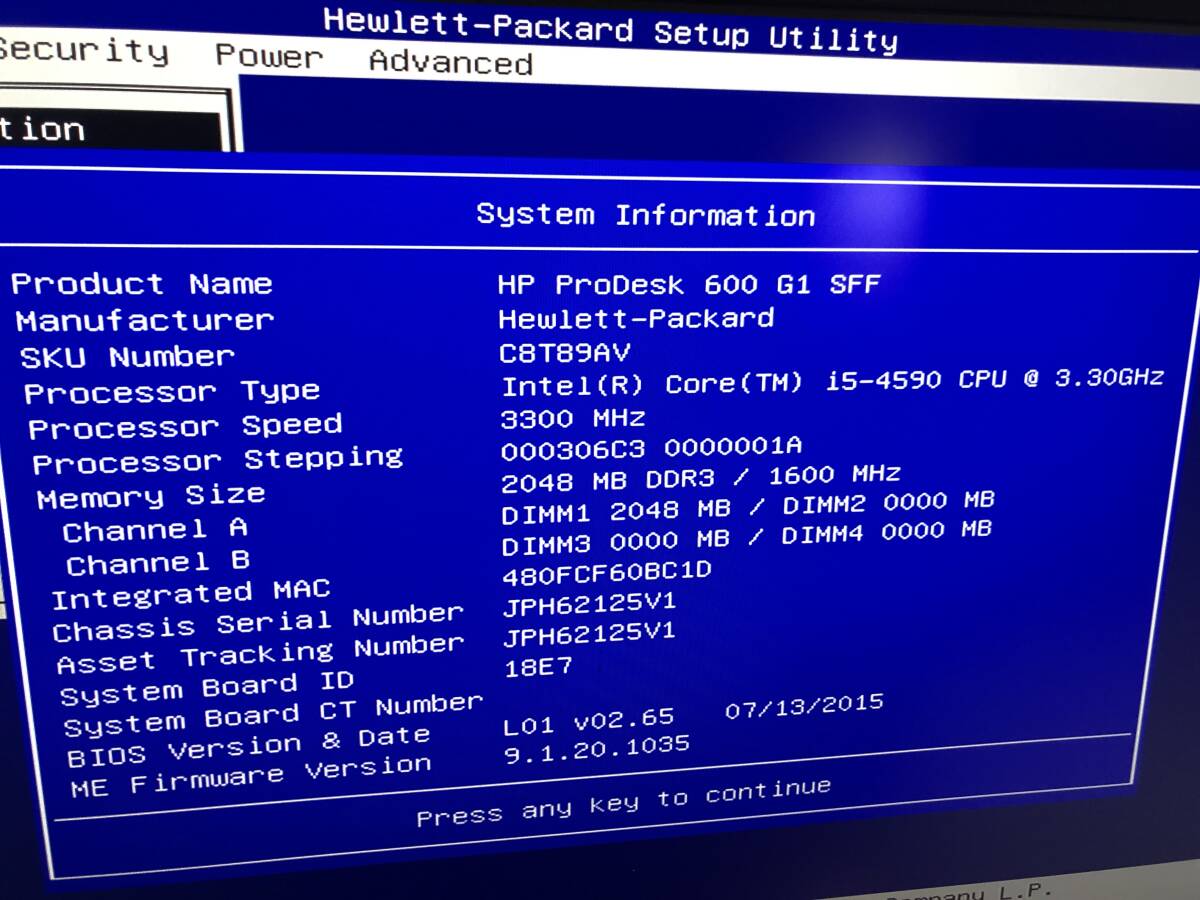This screenshot has height=900, width=1200.
Task: Select MAC address 480FCF60BC1D
Action: pos(607,572)
